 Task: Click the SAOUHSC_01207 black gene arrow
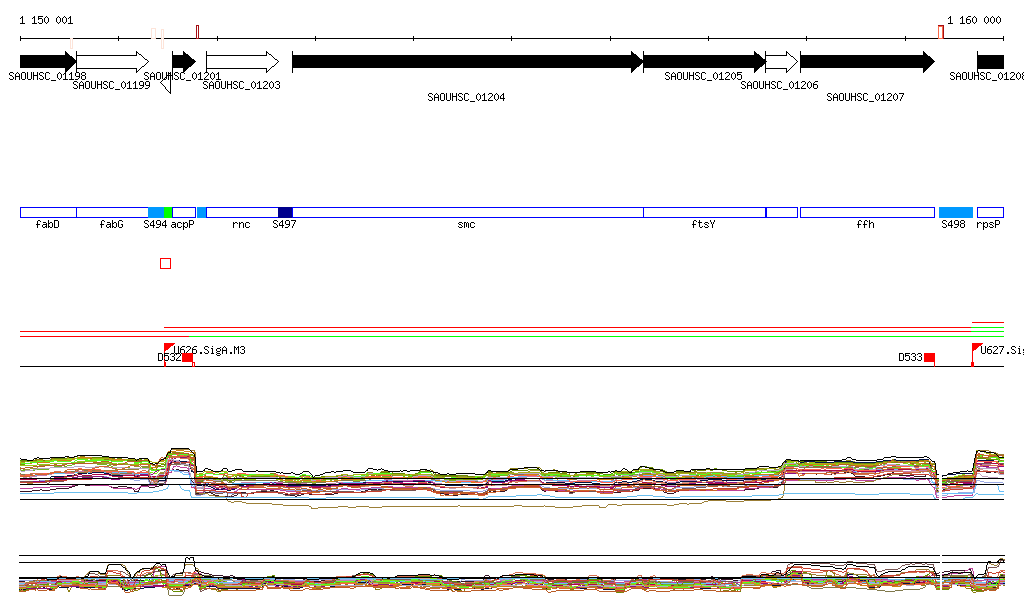[866, 62]
